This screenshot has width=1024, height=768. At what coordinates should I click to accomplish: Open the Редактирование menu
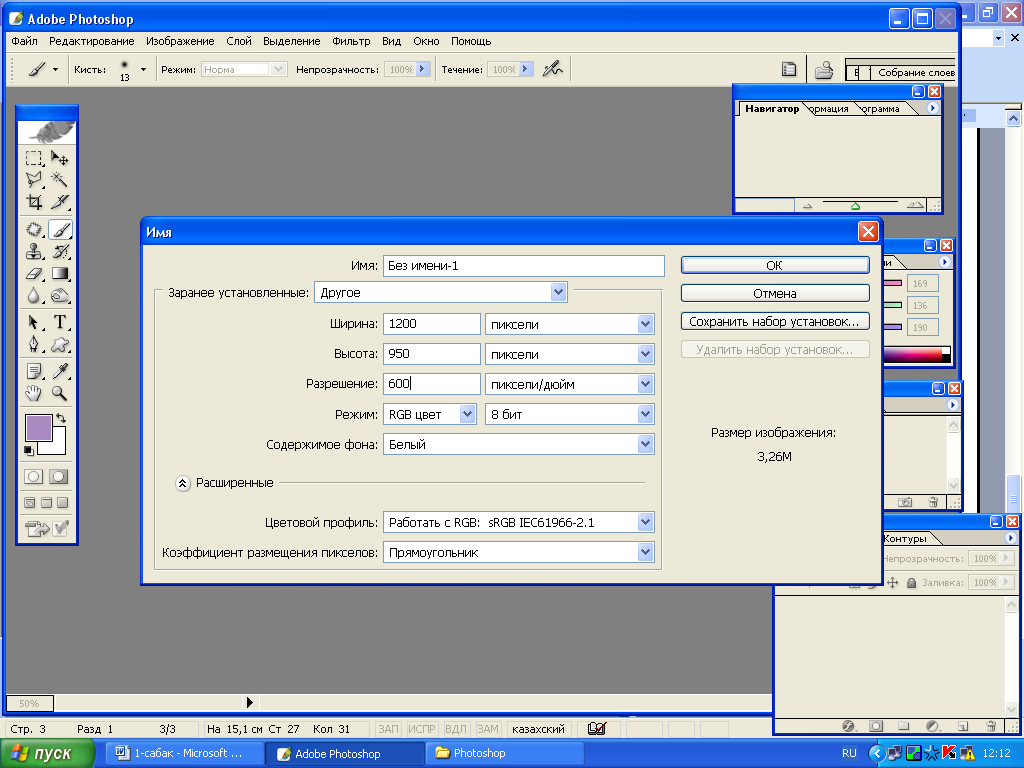(x=91, y=41)
